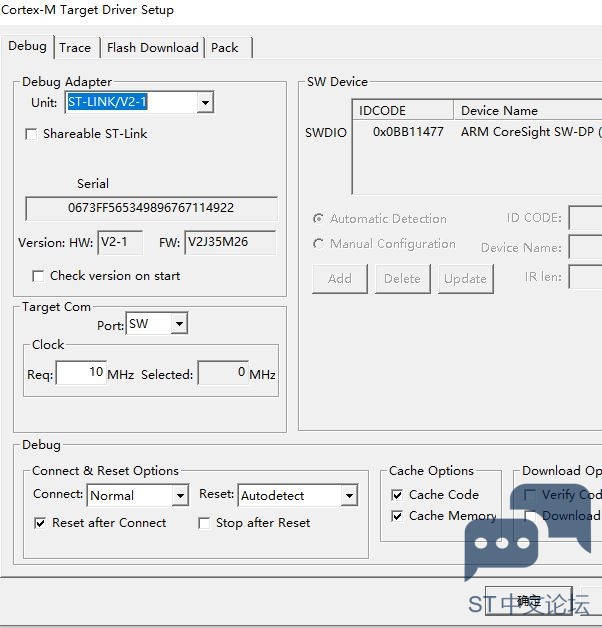
Task: Uncheck Cache Code option
Action: tap(397, 495)
